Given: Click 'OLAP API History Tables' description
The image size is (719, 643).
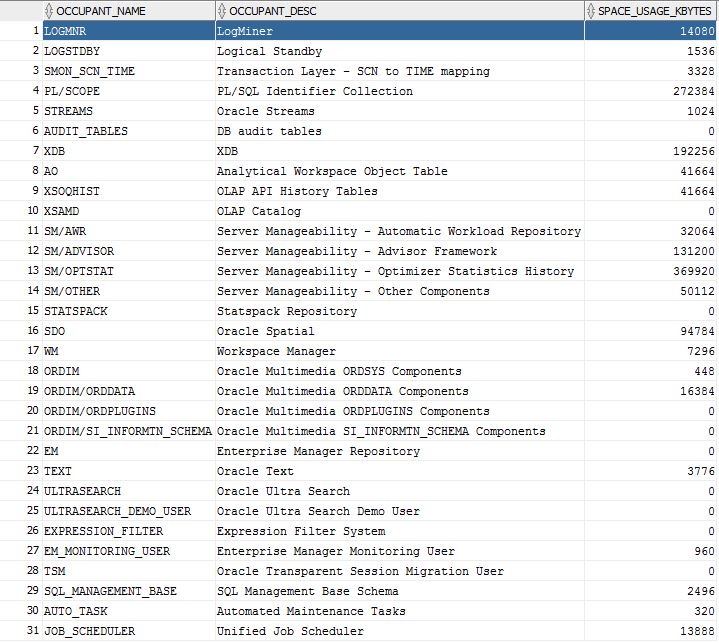Looking at the screenshot, I should (x=400, y=191).
